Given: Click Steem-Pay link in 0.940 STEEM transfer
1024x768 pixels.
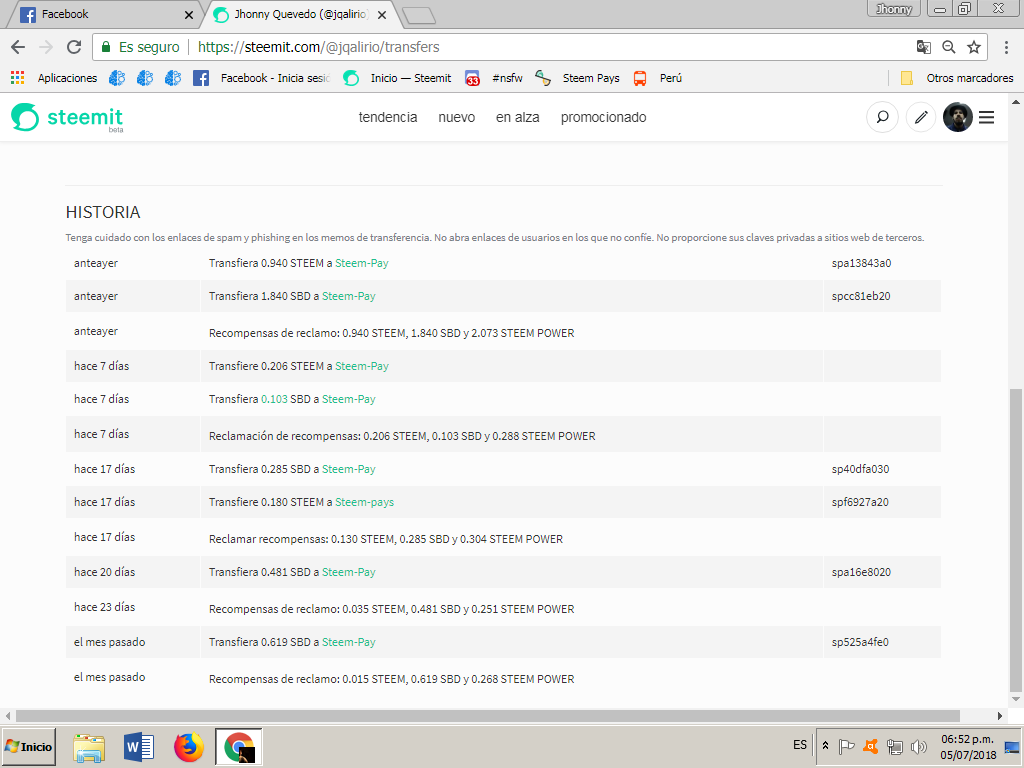Looking at the screenshot, I should (362, 263).
